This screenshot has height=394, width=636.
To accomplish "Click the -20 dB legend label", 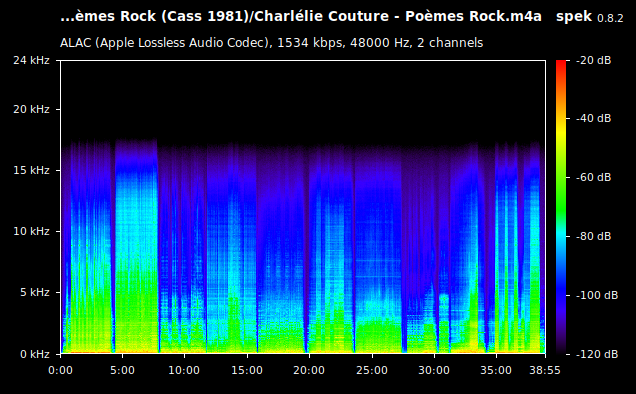I will (593, 60).
